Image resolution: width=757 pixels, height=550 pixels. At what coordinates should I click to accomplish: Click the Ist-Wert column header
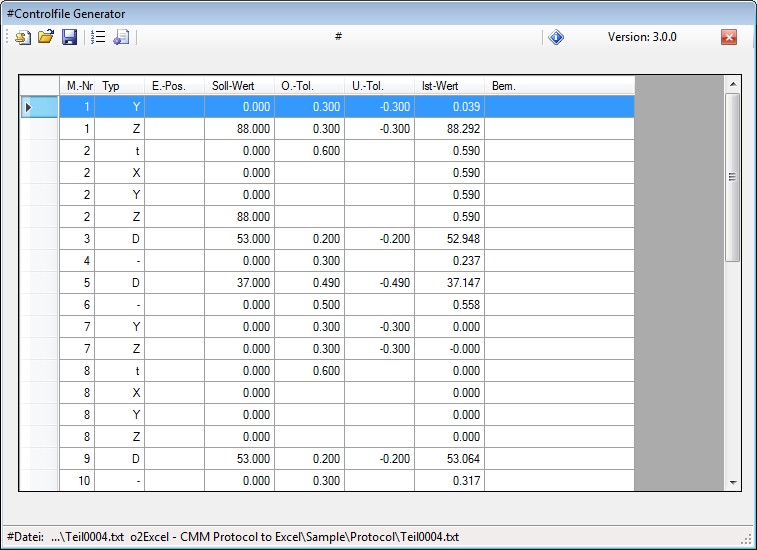click(449, 85)
